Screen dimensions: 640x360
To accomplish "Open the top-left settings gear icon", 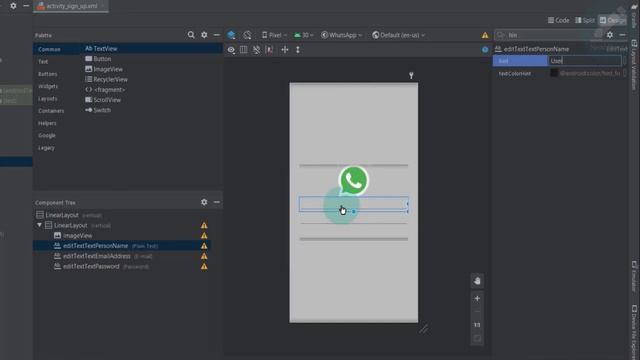I will pos(13,6).
